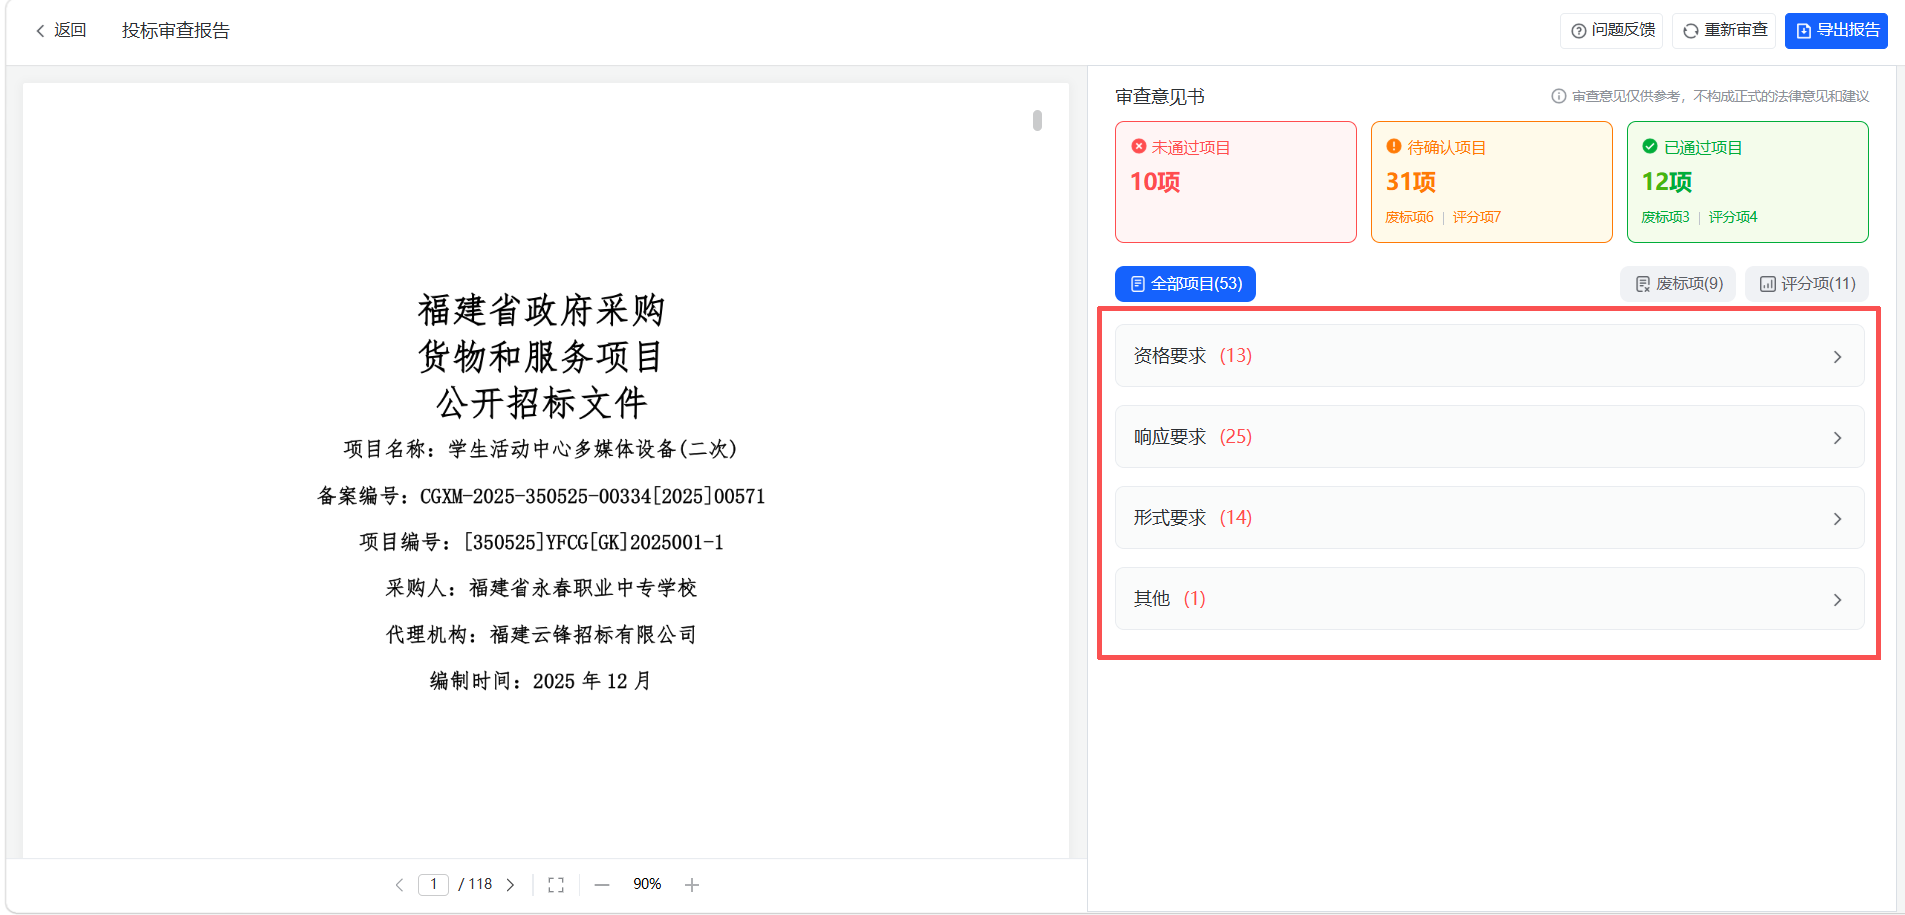Screen dimensions: 1905x915
Task: Click 废标项3 in 已通过项目 card
Action: point(1665,217)
